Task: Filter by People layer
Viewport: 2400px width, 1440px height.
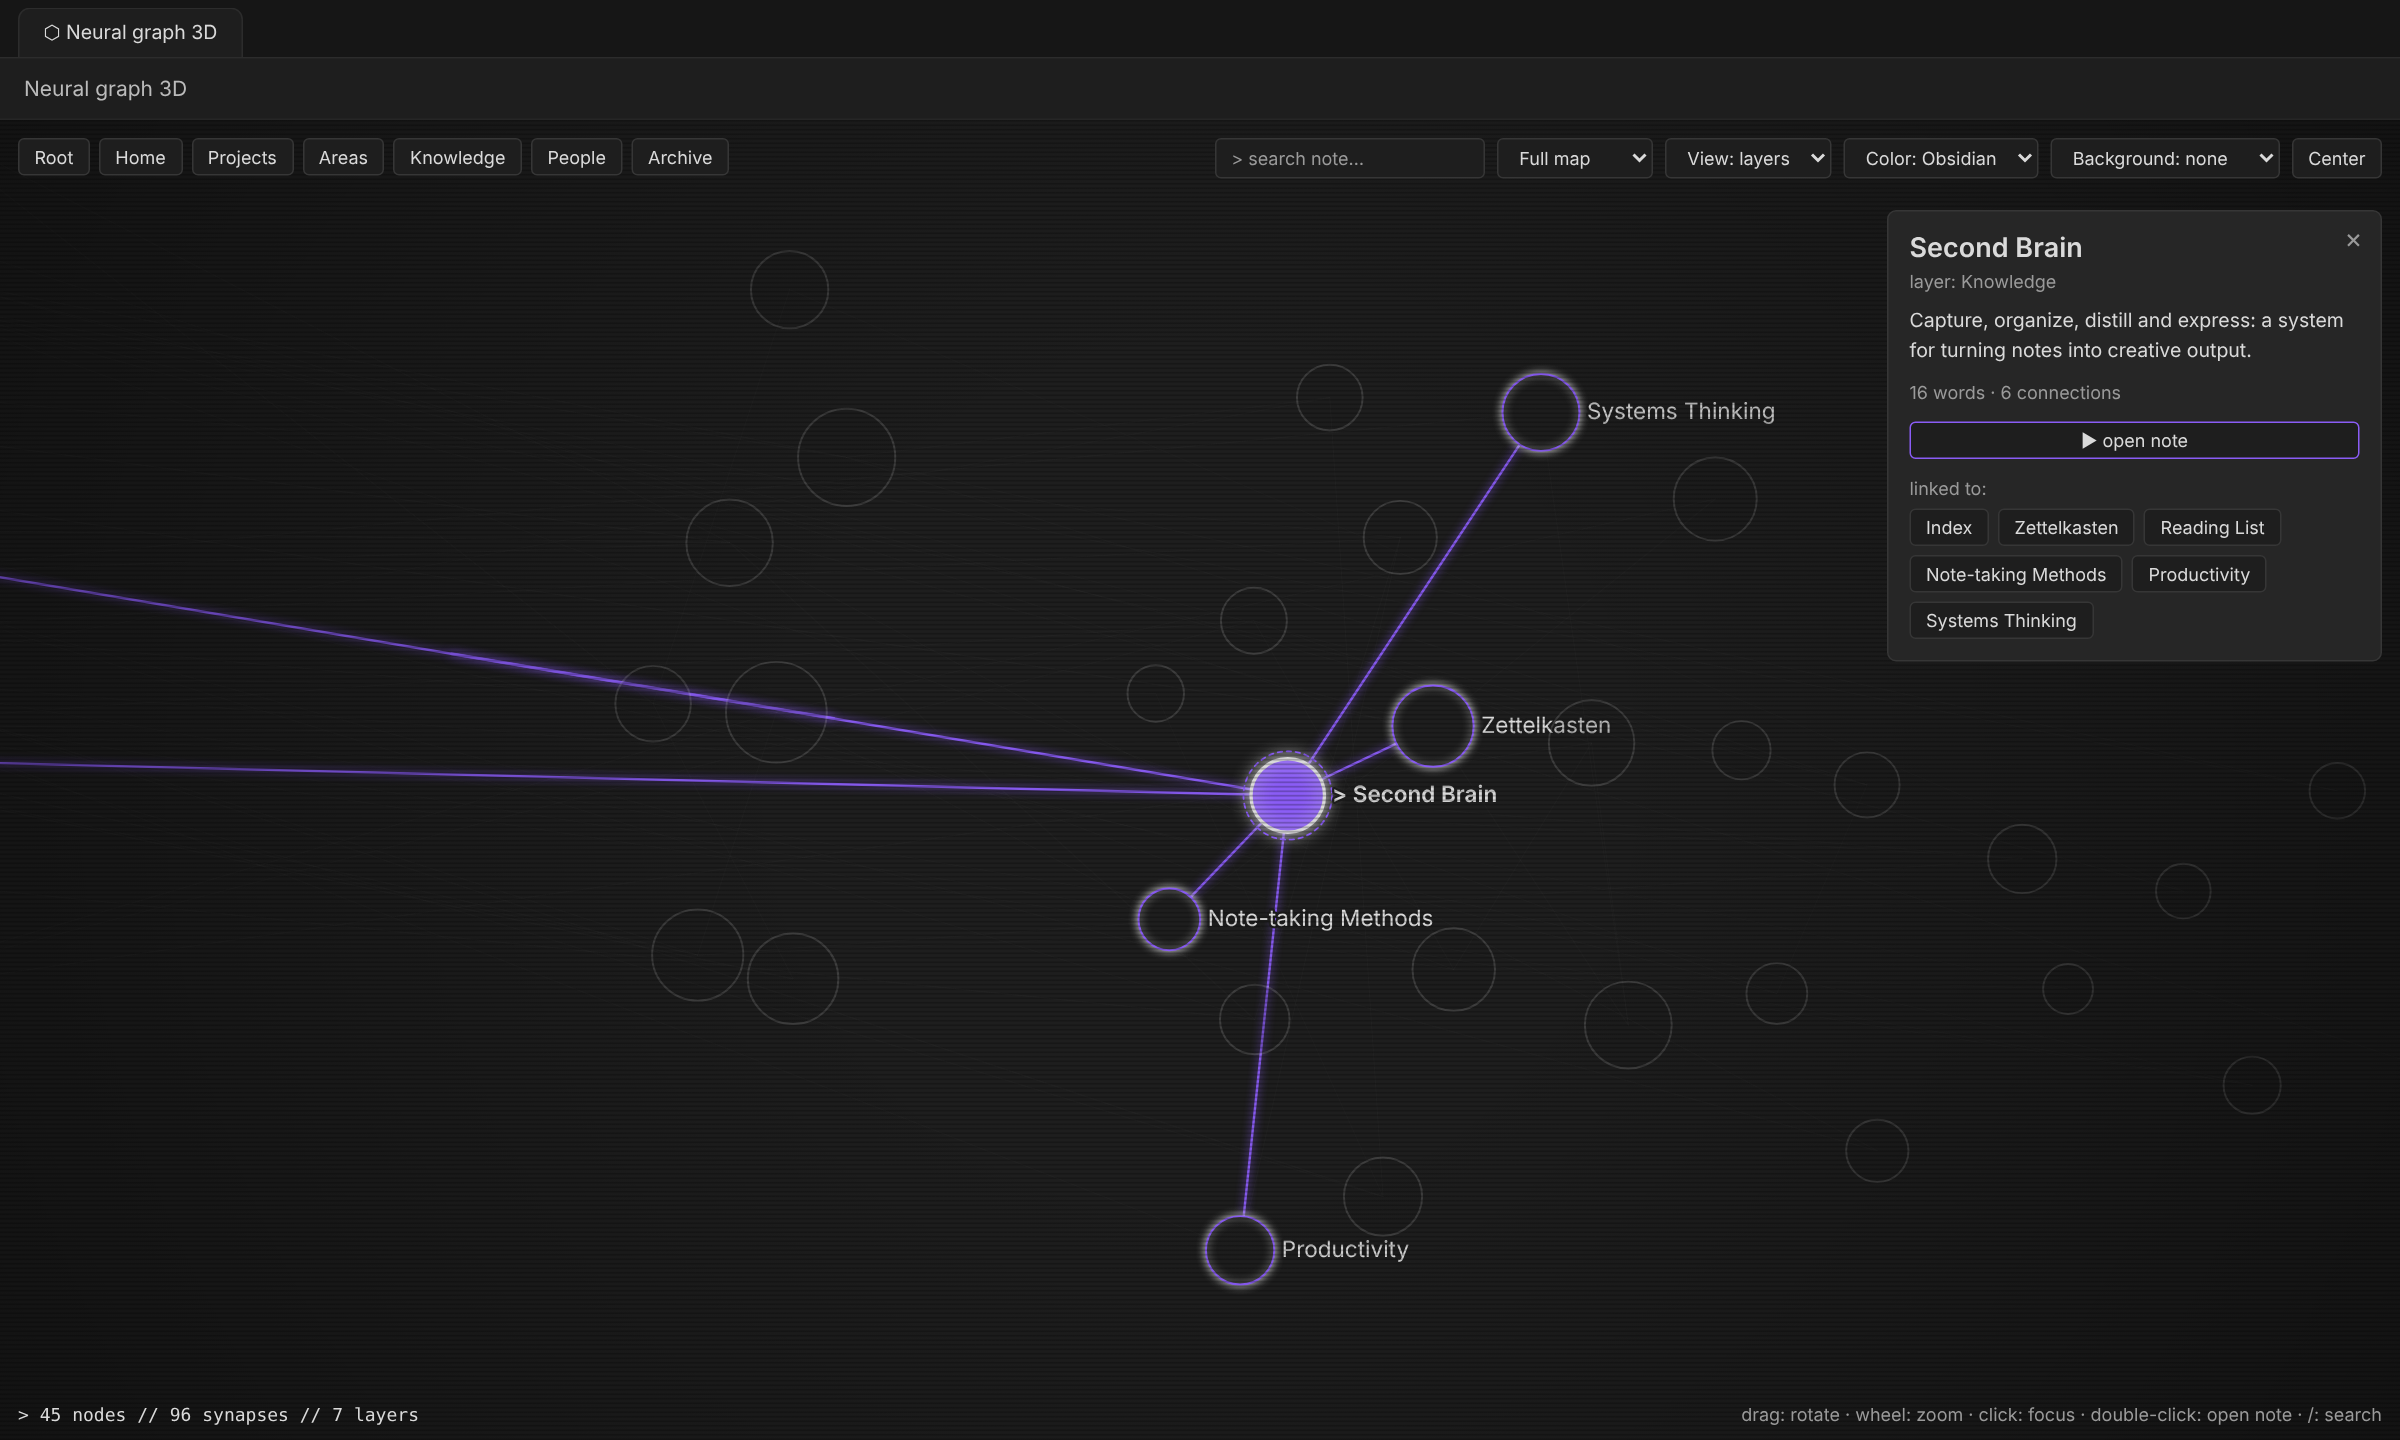Action: (576, 157)
